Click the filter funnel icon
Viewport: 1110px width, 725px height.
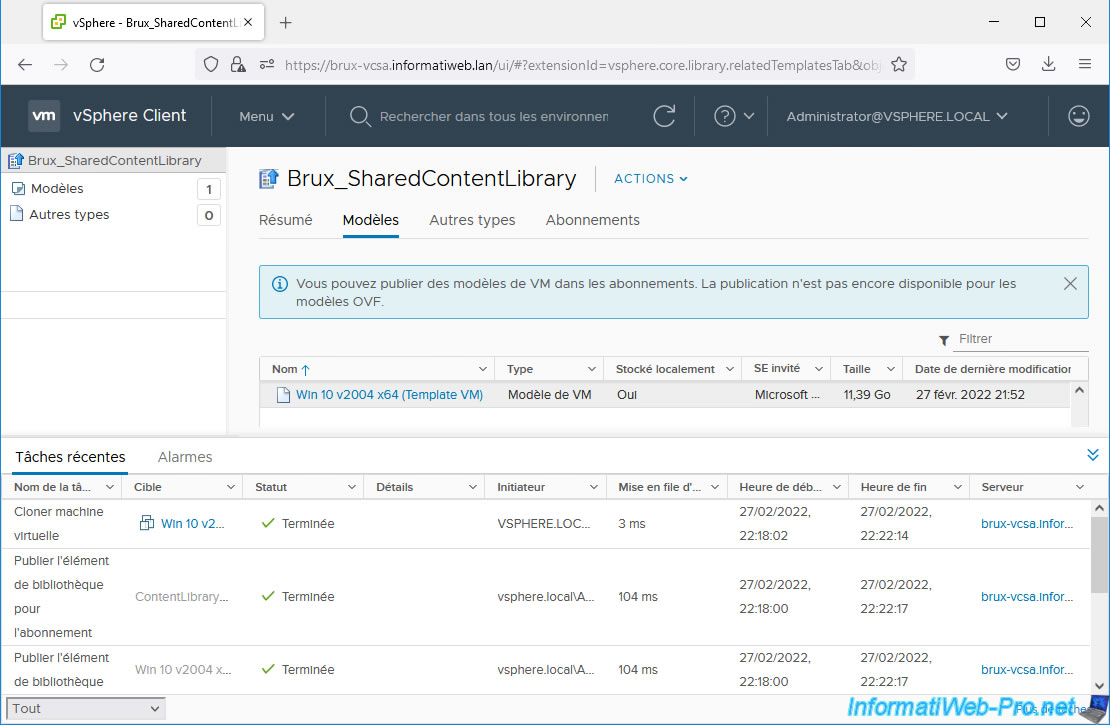[x=944, y=341]
